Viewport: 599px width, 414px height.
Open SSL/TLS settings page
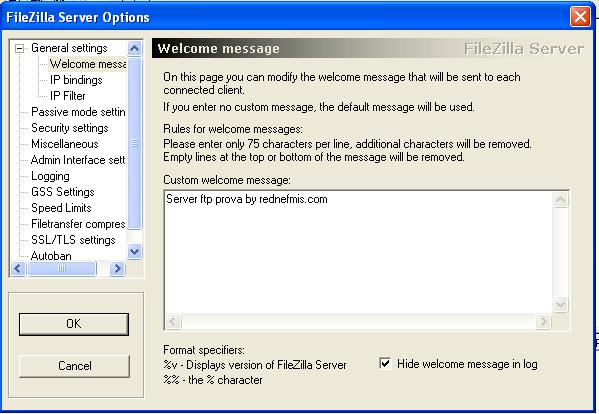pos(73,240)
